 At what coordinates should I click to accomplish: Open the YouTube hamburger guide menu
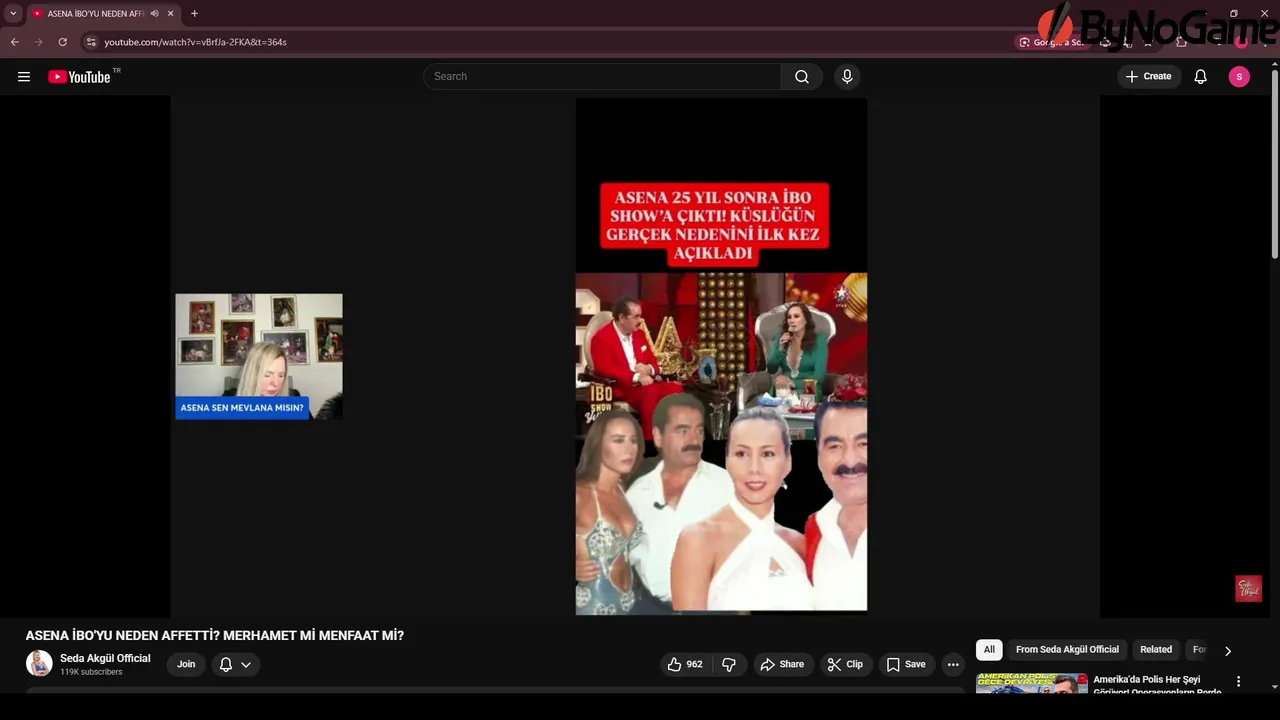(24, 77)
